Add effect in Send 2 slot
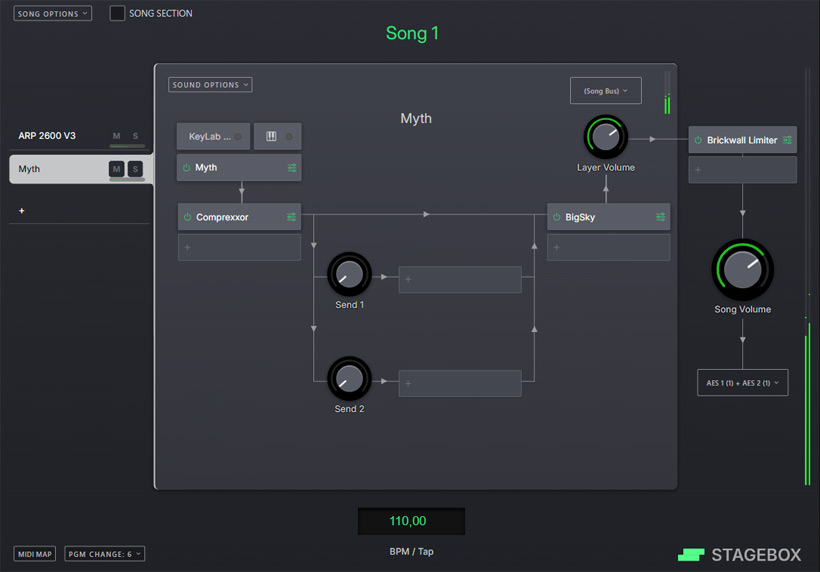The height and width of the screenshot is (572, 820). coord(460,383)
